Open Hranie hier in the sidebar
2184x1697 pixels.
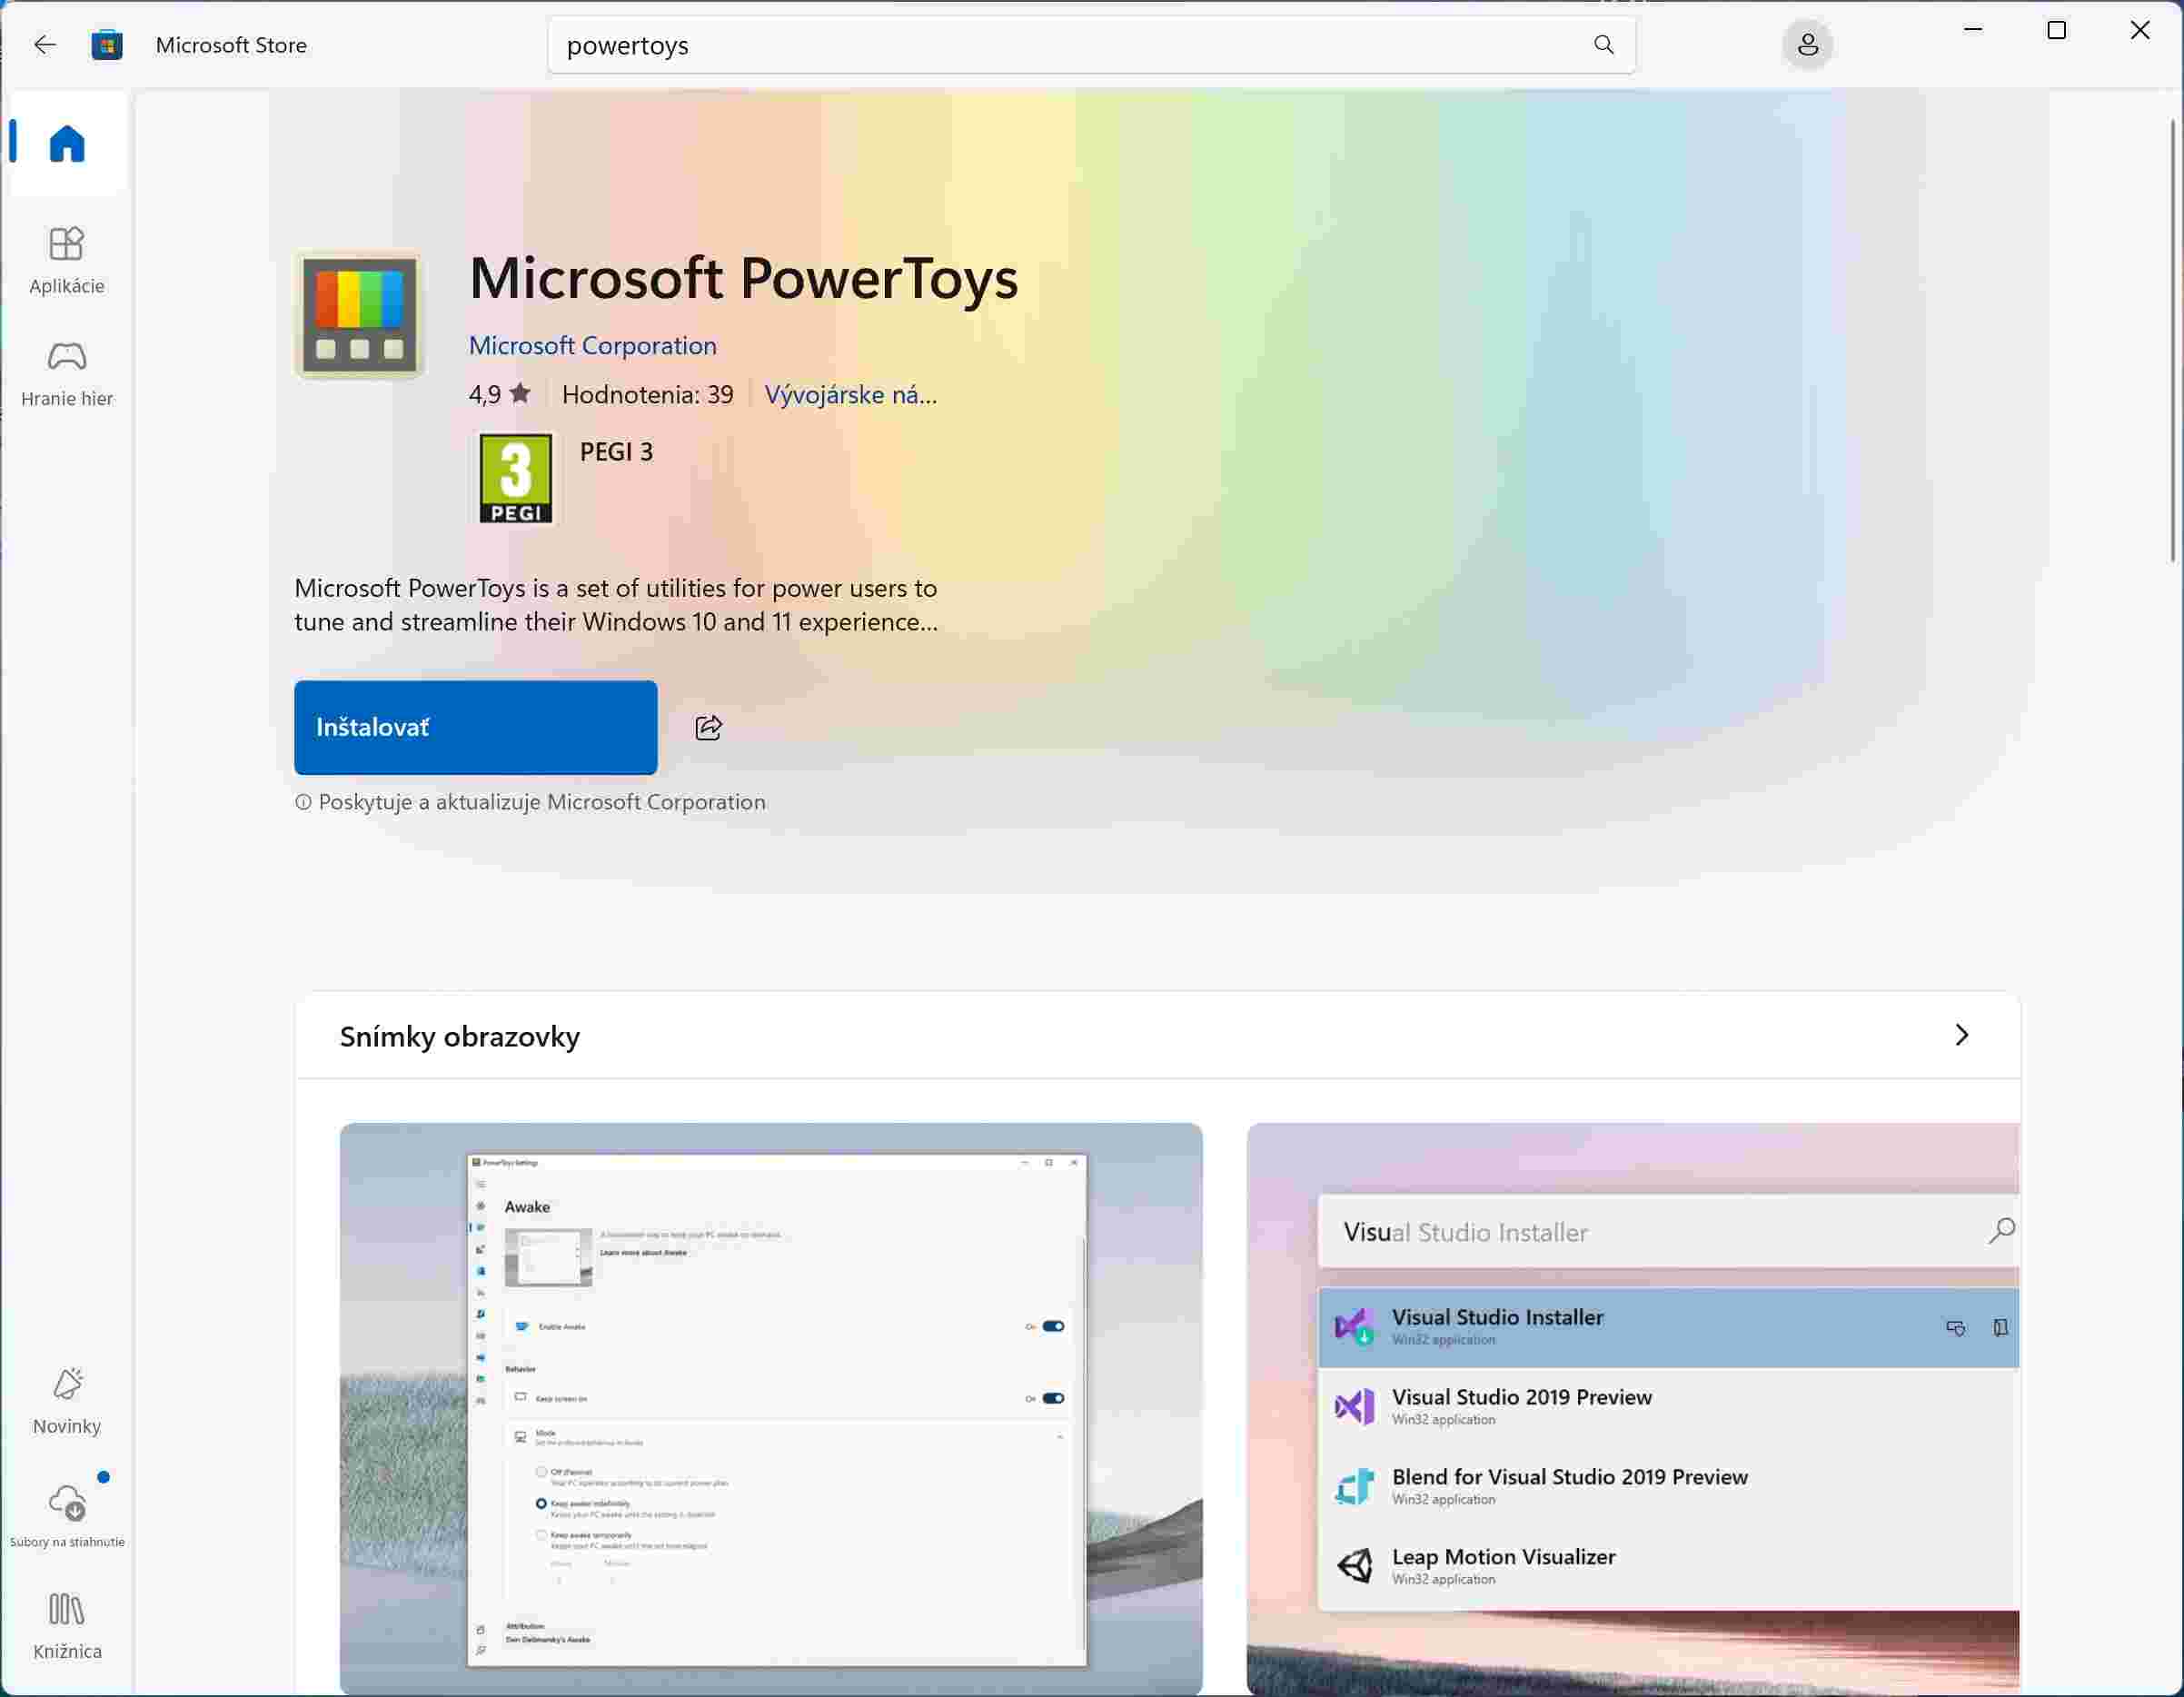coord(67,374)
